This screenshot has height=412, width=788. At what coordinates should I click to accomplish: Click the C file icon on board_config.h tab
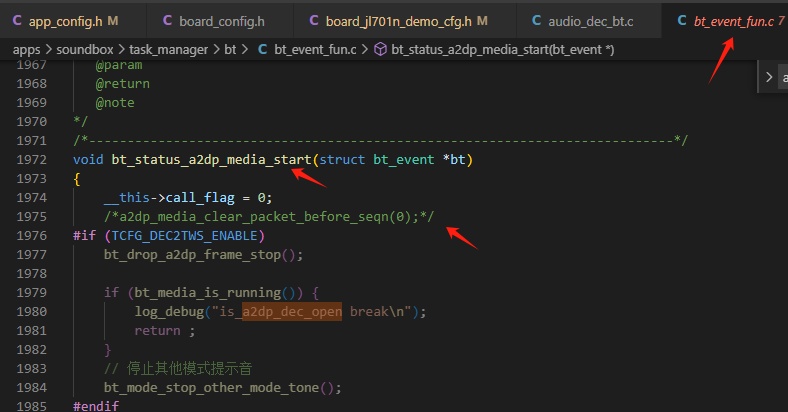click(x=167, y=21)
